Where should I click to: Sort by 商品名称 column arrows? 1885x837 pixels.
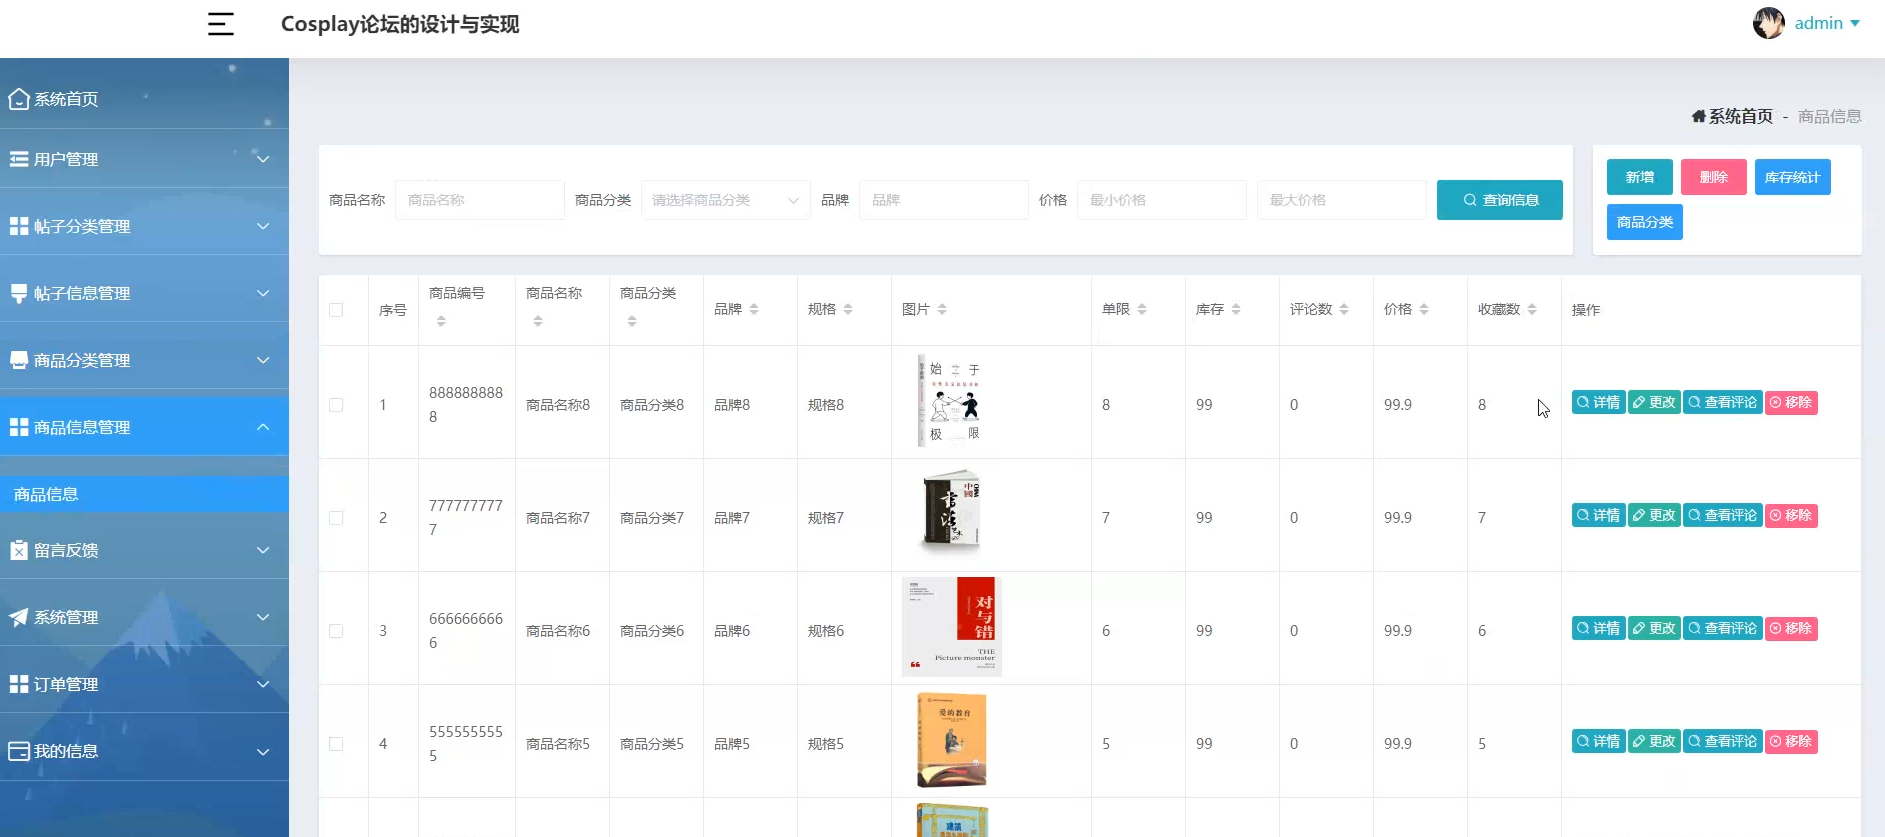538,321
